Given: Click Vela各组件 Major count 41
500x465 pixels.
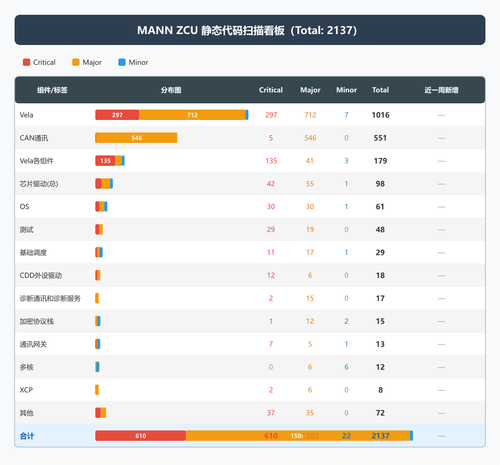Looking at the screenshot, I should click(x=310, y=161).
